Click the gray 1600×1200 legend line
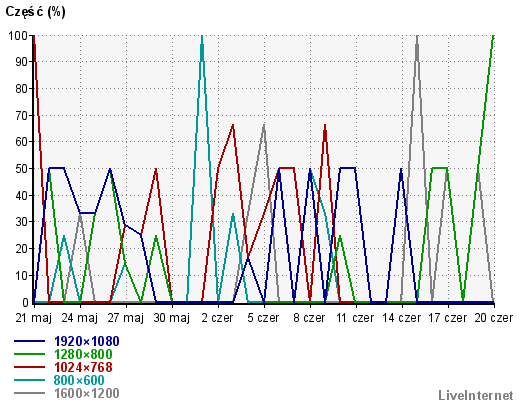The image size is (520, 405). click(x=29, y=393)
